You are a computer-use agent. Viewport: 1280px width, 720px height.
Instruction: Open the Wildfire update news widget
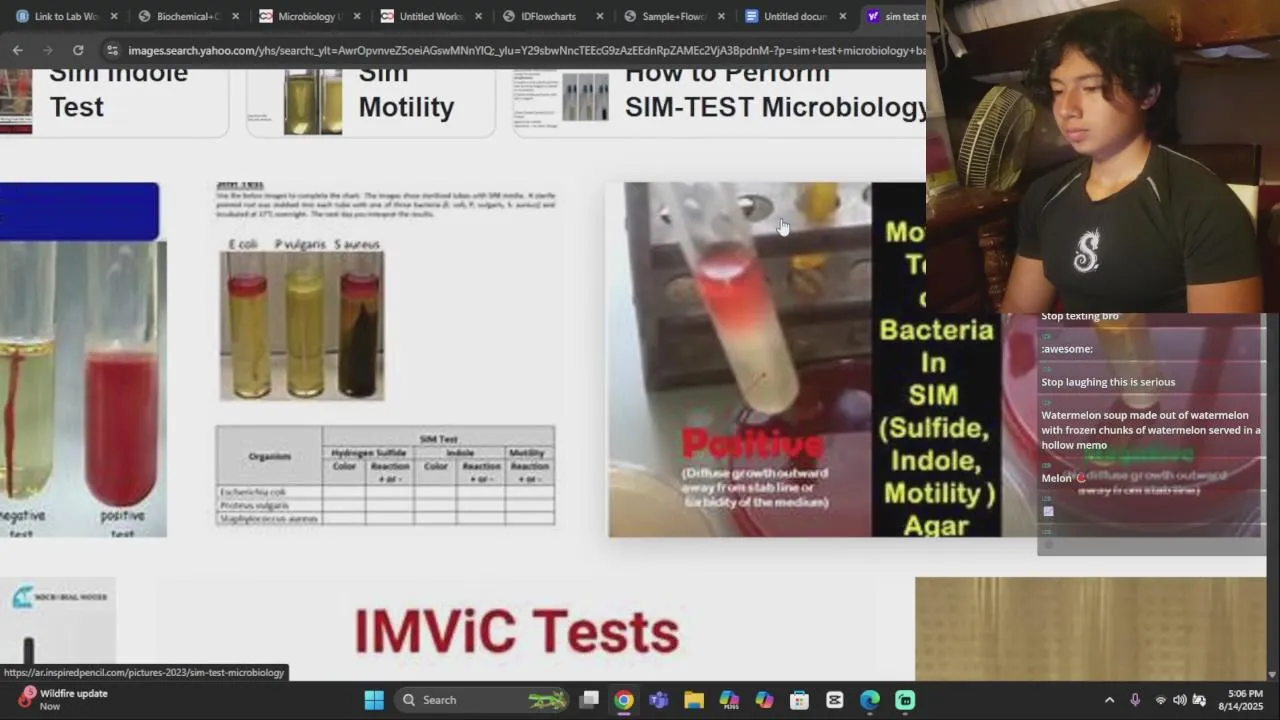coord(62,699)
